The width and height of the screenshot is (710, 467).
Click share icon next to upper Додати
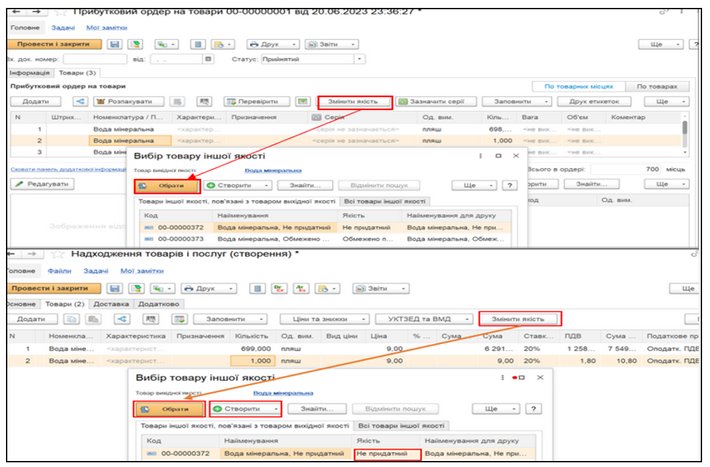[78, 102]
